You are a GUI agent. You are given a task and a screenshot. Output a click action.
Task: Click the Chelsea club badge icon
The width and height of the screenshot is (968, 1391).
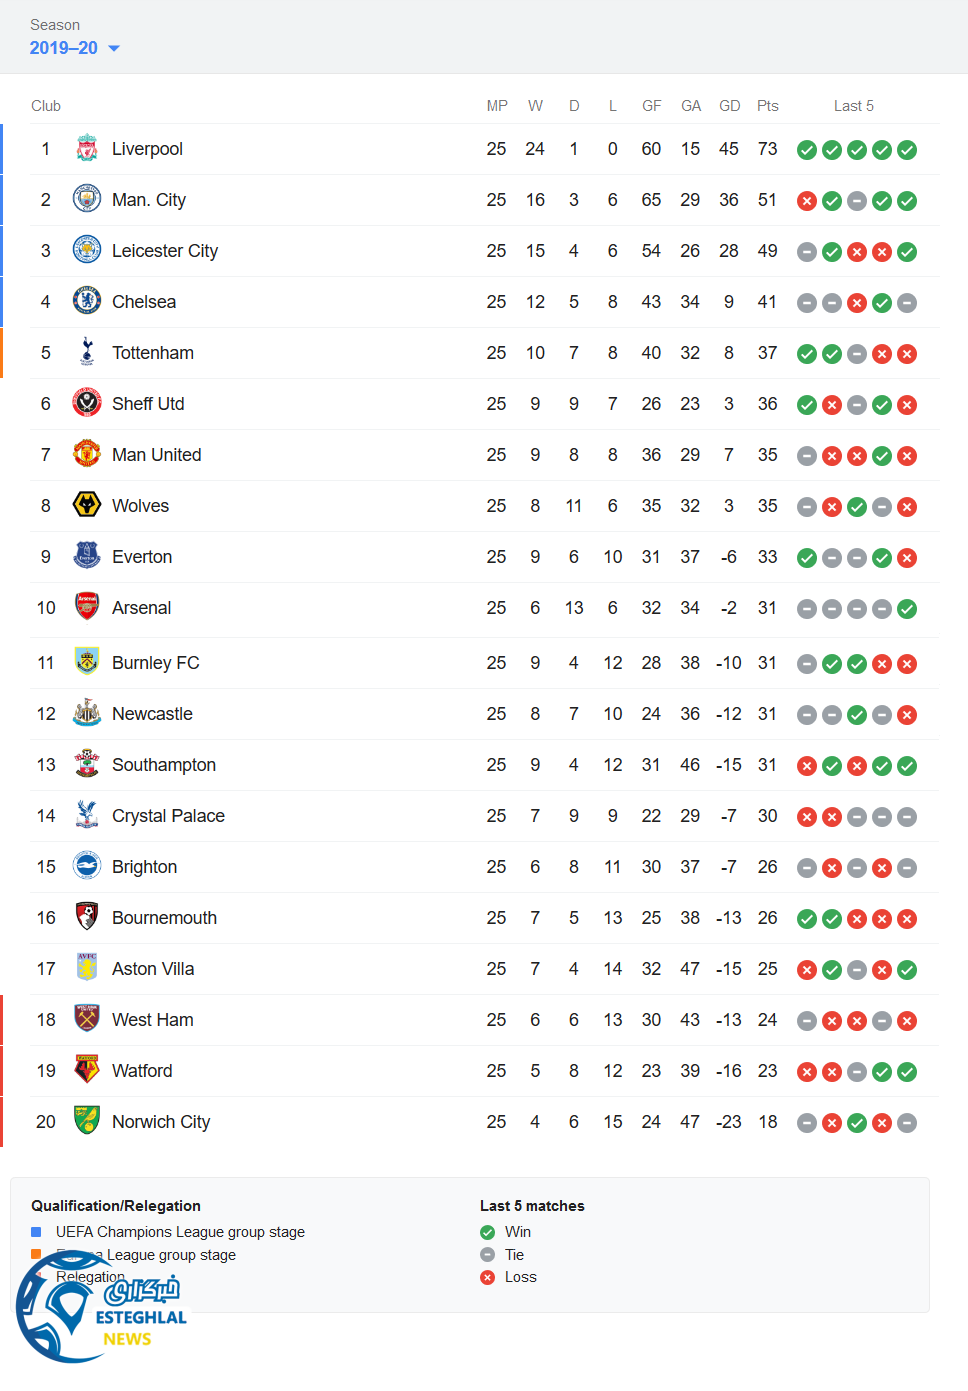point(87,301)
